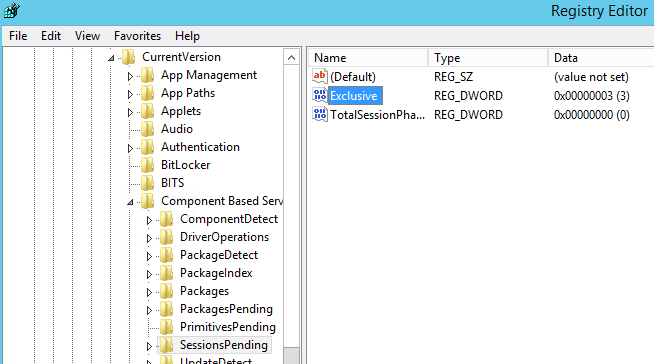Click the BITS folder icon
This screenshot has height=364, width=654.
[147, 183]
